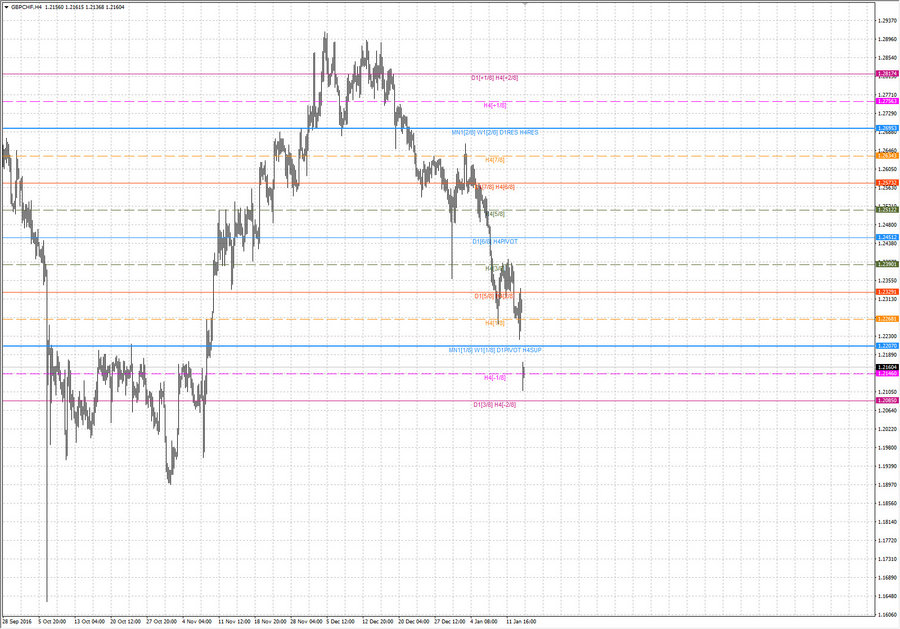Select the '5 Dec 12:00' time axis label

pos(341,622)
